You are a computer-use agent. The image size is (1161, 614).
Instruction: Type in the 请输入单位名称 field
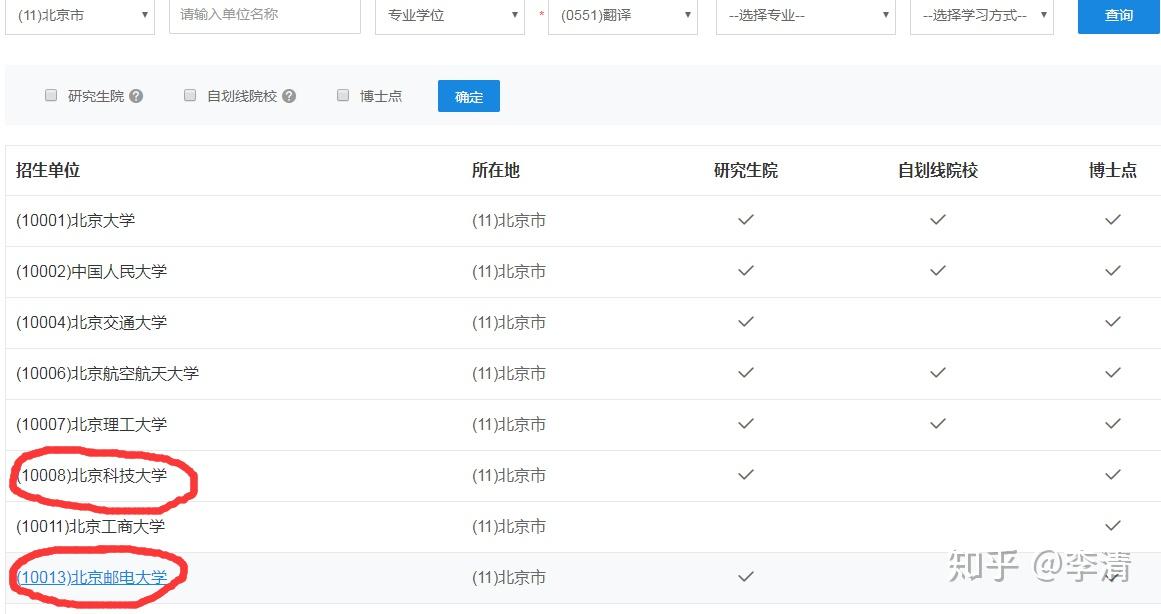click(264, 15)
